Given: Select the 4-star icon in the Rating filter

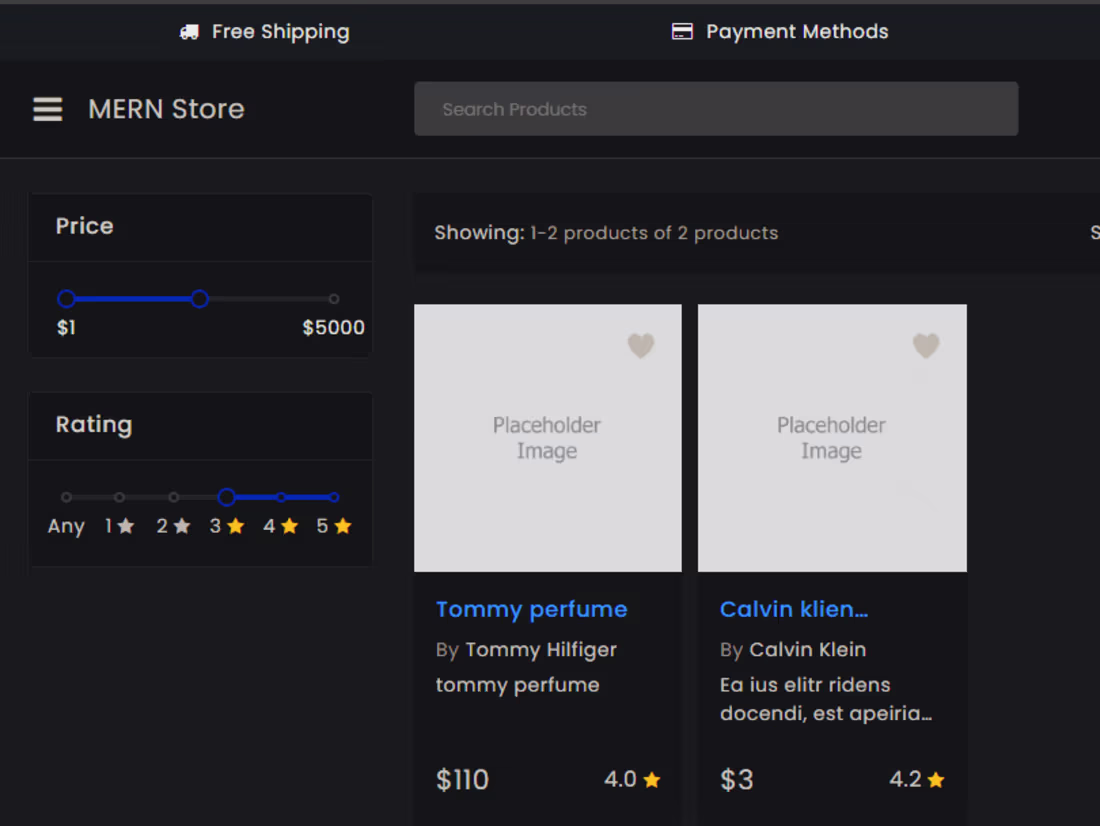Looking at the screenshot, I should tap(288, 524).
